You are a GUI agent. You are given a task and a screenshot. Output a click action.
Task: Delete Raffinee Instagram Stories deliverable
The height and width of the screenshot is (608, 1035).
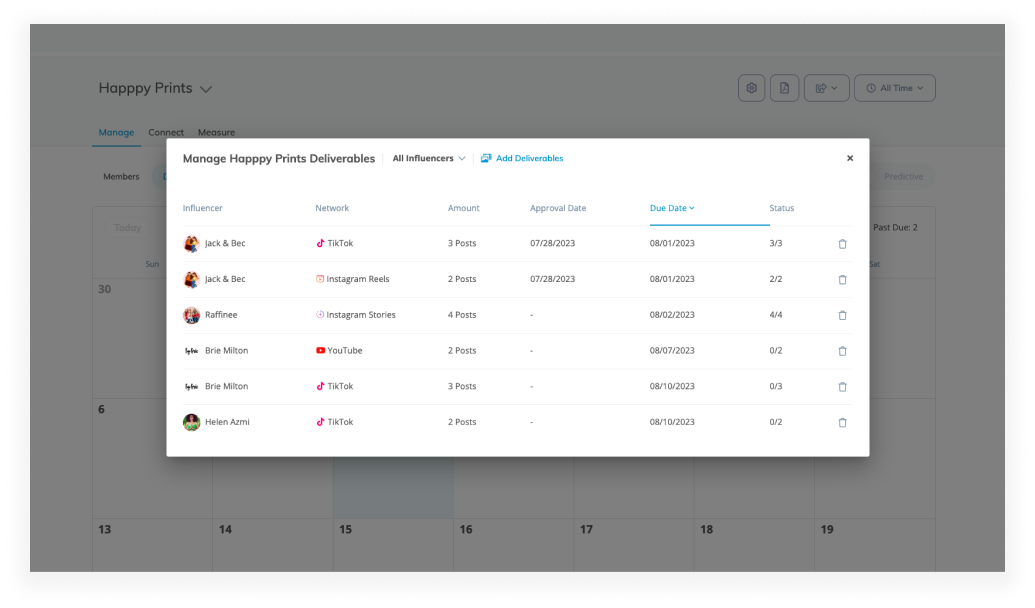[x=842, y=316]
